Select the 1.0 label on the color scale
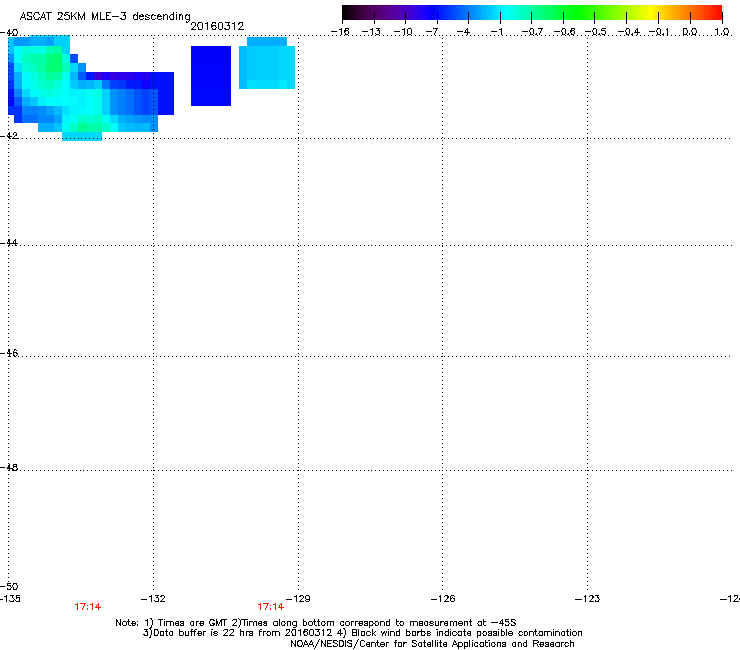Image resolution: width=740 pixels, height=650 pixels. (722, 32)
